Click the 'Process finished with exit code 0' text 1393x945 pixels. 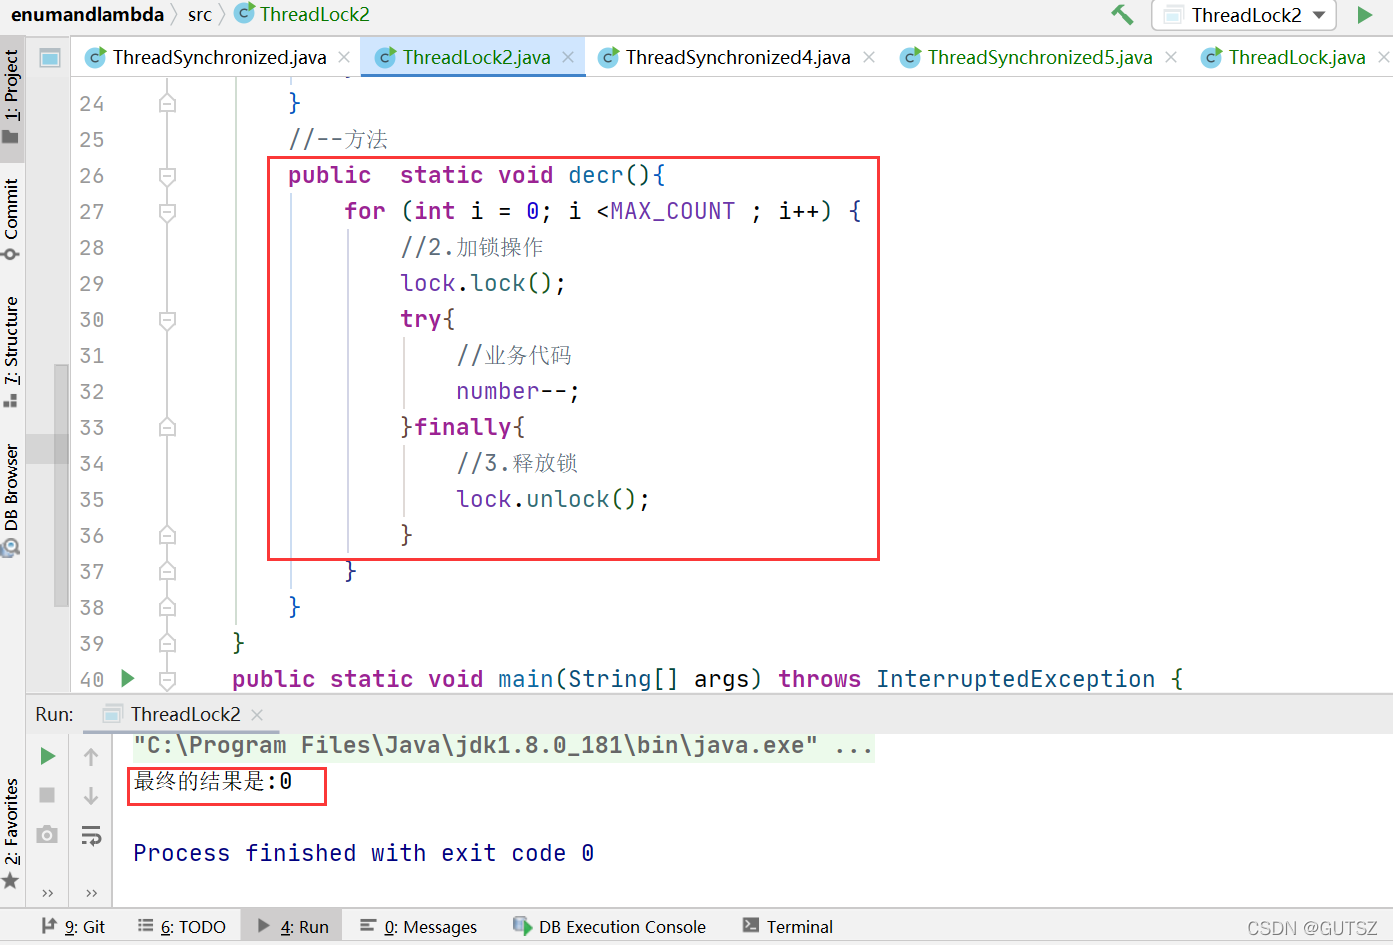[x=364, y=853]
